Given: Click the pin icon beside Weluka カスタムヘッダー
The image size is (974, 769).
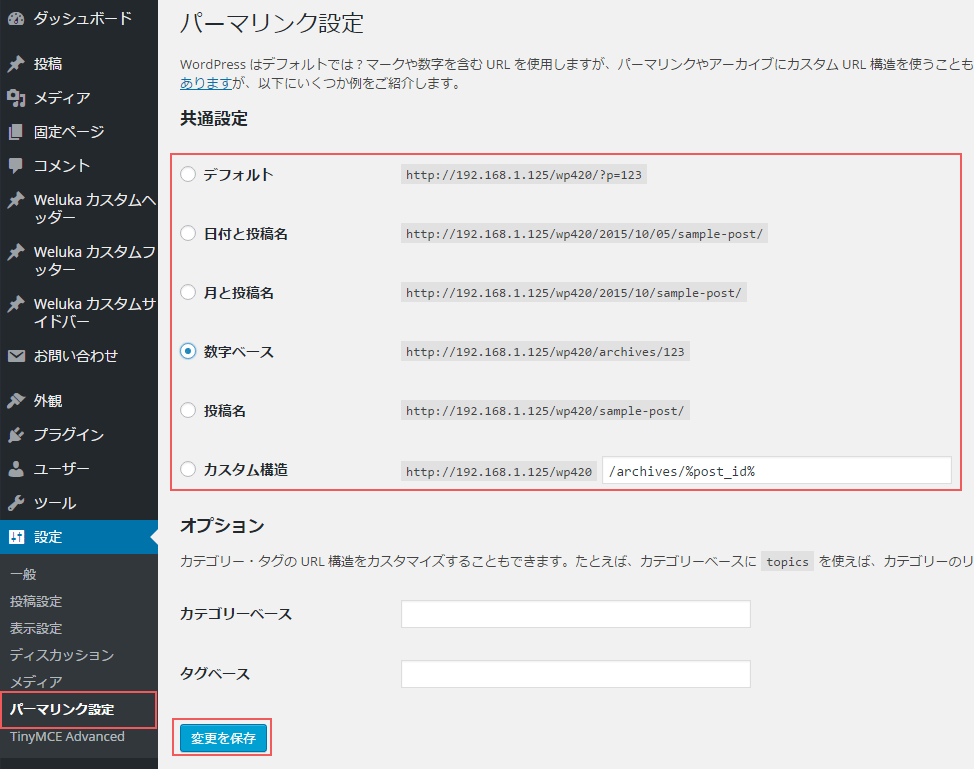Looking at the screenshot, I should pyautogui.click(x=16, y=200).
